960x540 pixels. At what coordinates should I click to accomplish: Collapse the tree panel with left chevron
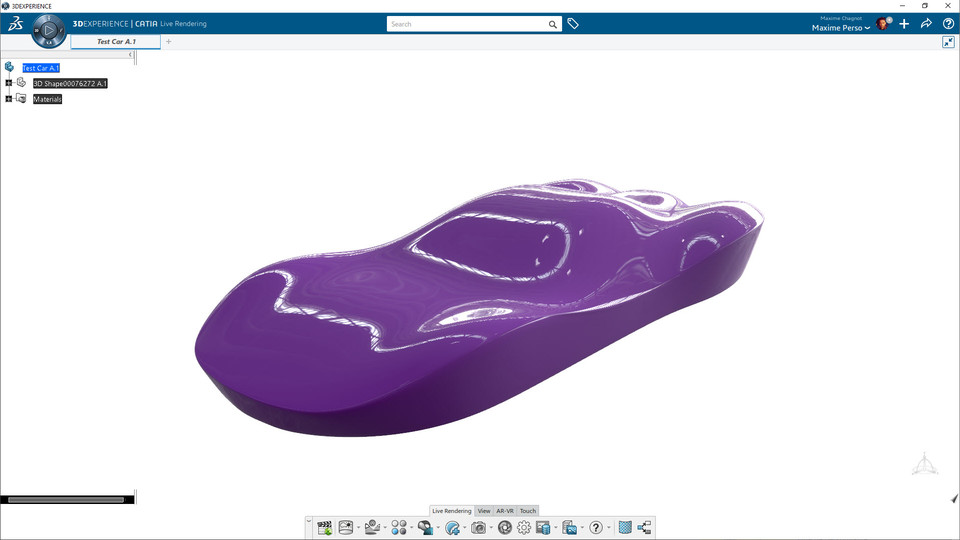pos(130,54)
